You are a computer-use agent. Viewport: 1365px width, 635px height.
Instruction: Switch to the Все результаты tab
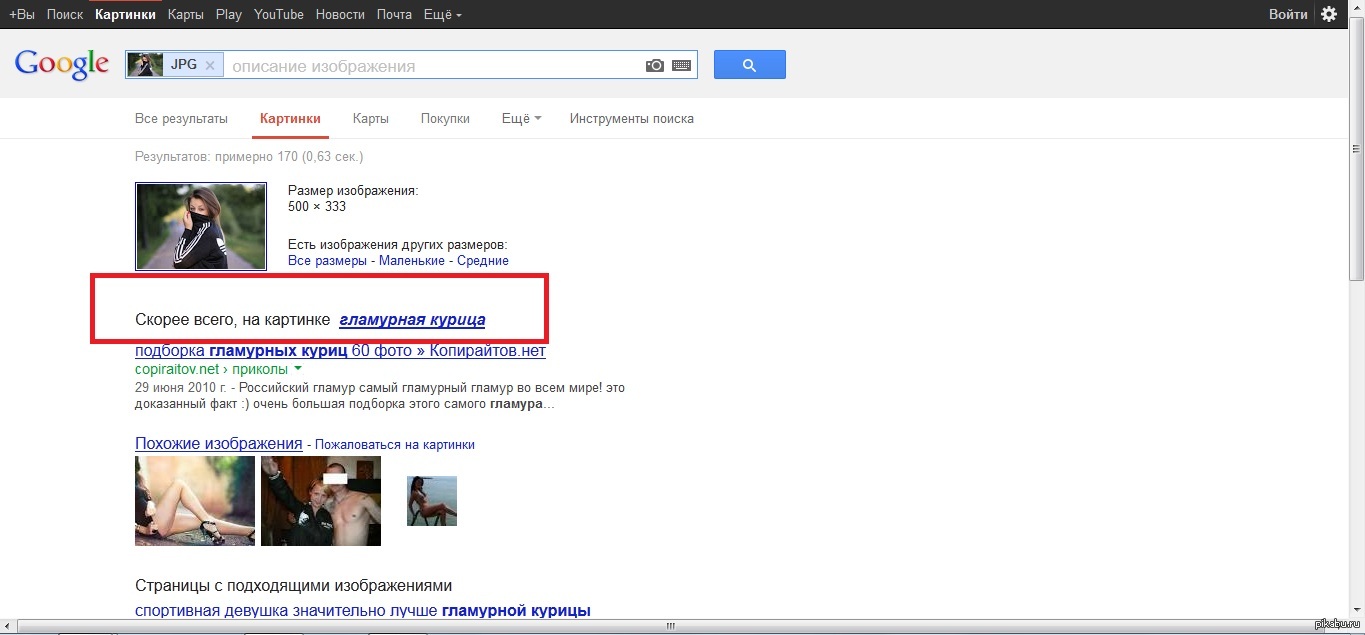click(x=181, y=118)
